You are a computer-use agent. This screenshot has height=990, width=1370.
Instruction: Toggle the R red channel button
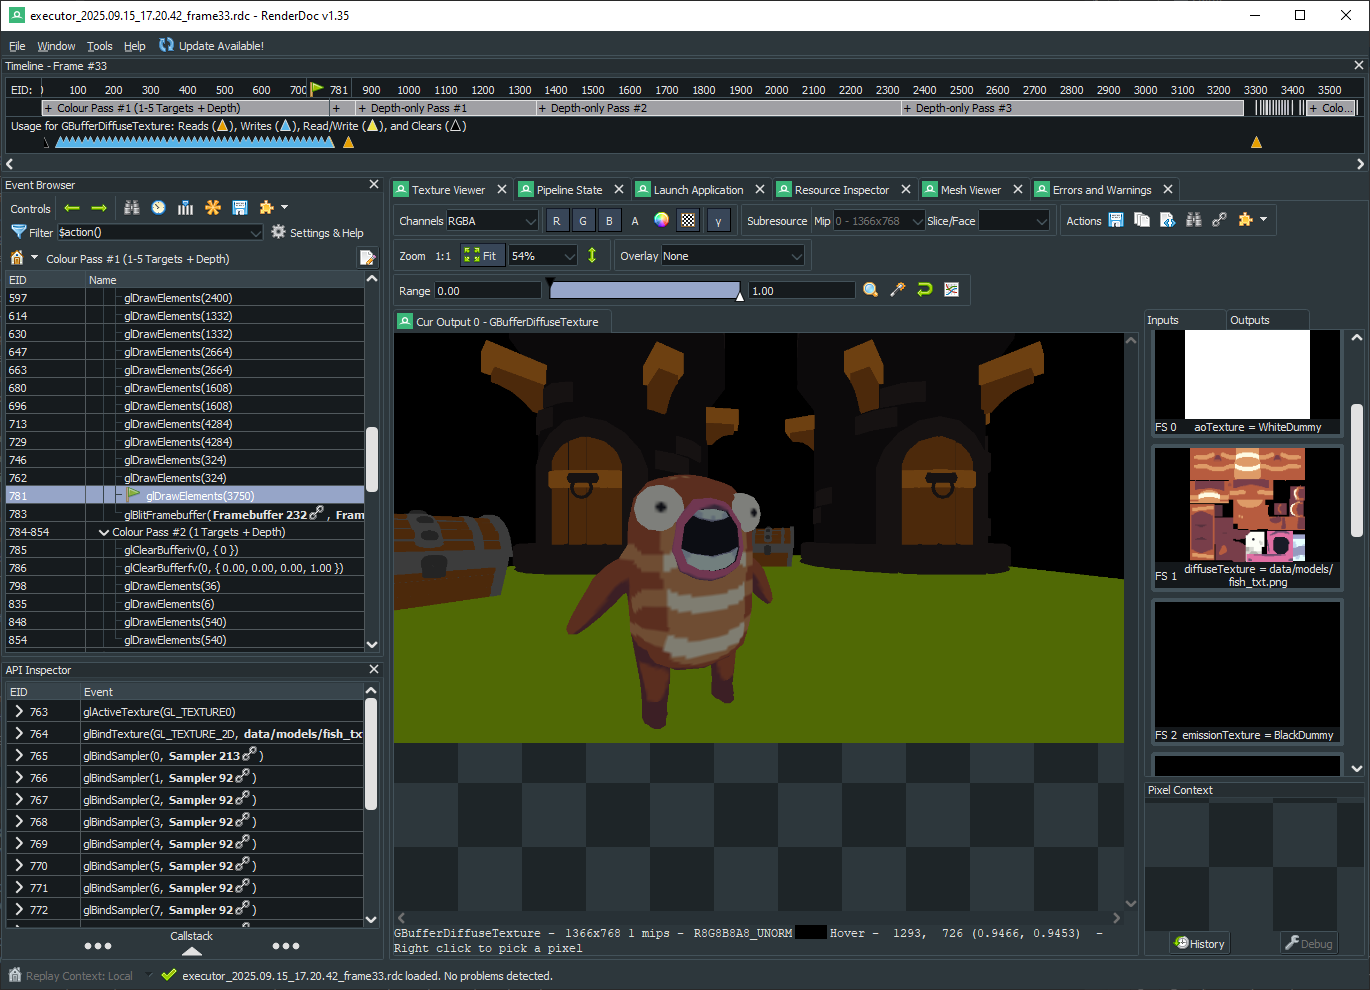557,221
